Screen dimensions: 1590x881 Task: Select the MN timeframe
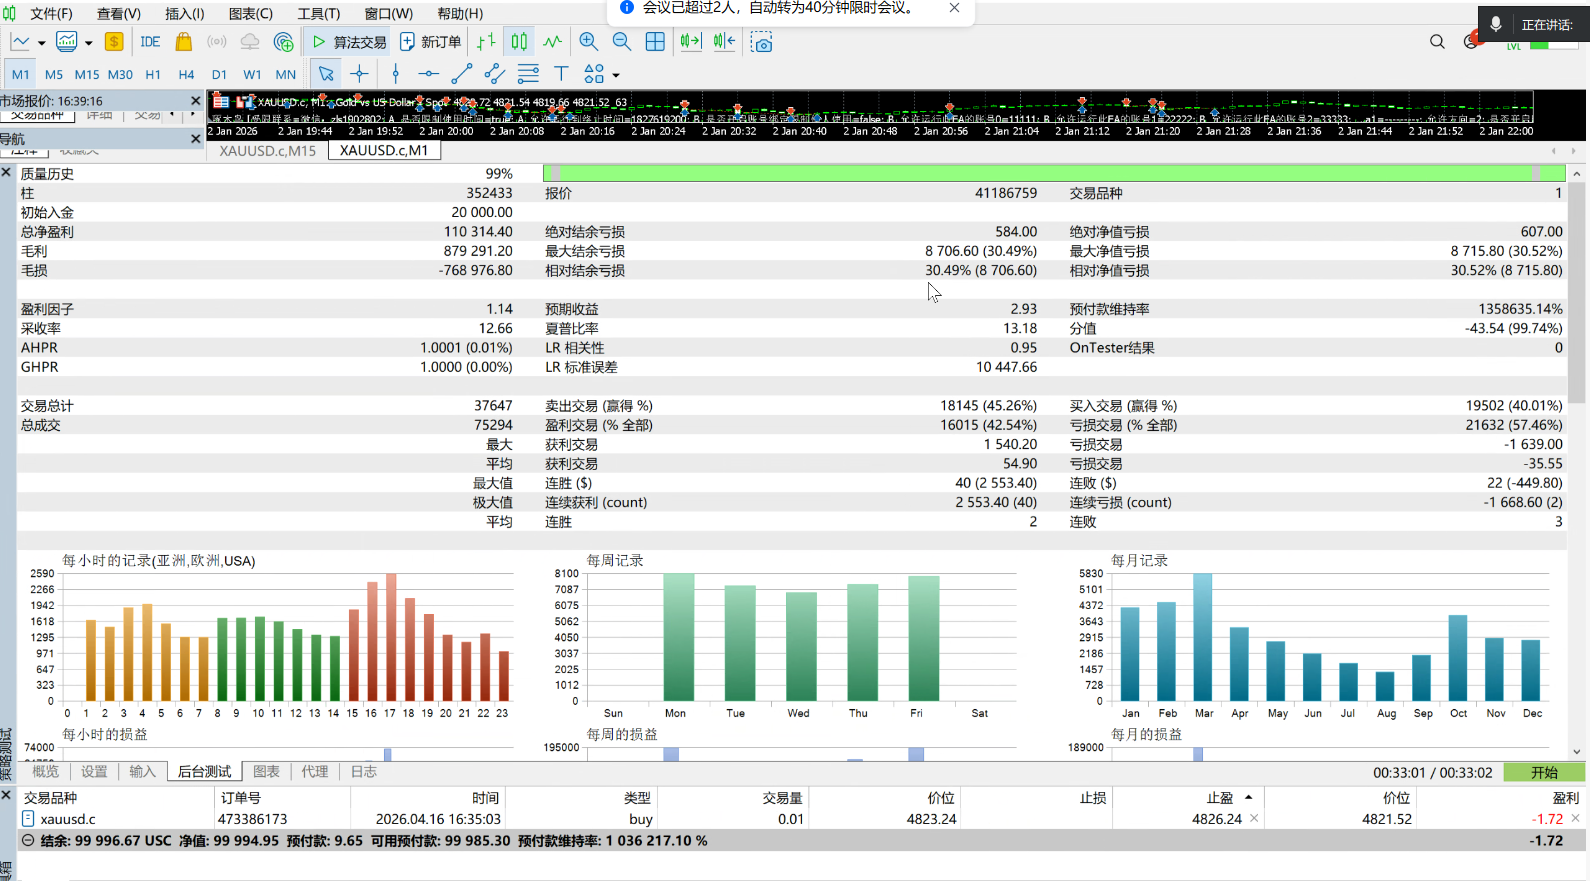click(286, 74)
